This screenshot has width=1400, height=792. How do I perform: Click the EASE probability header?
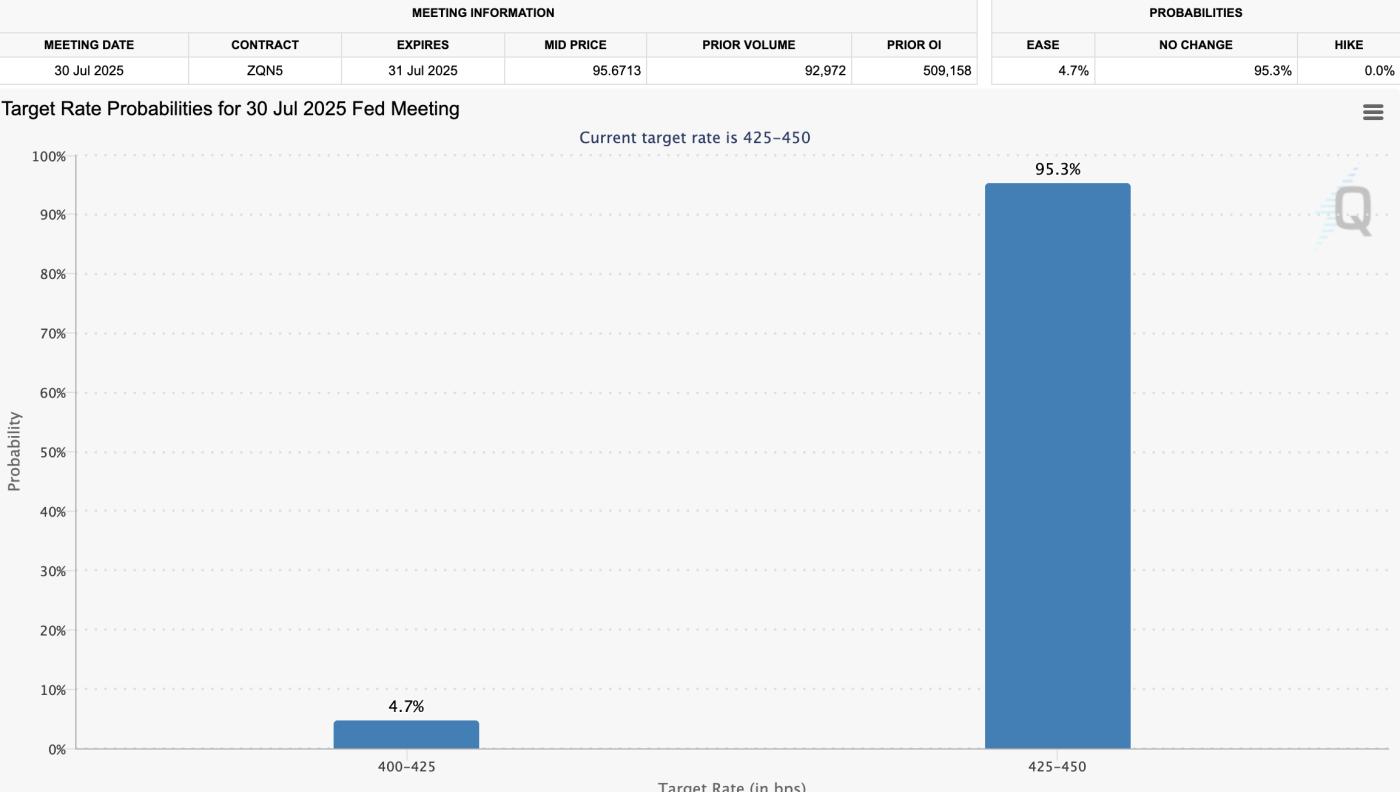pyautogui.click(x=1043, y=44)
